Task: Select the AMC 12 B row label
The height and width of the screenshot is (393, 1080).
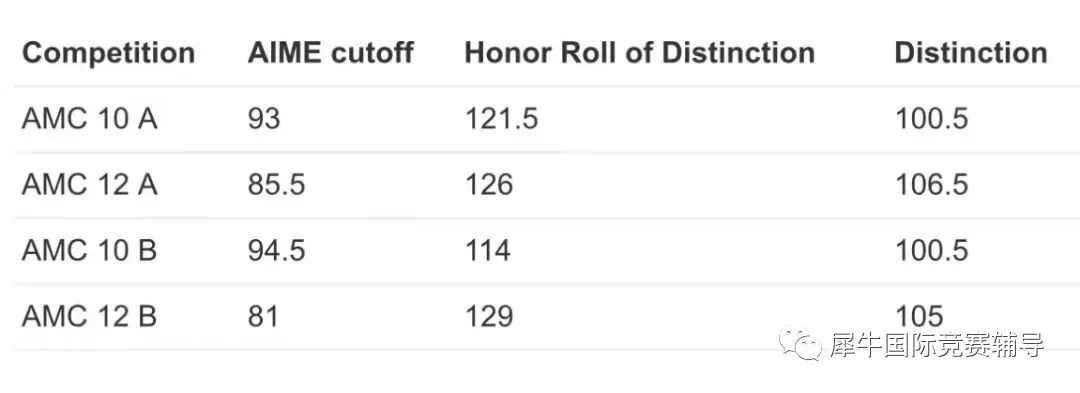Action: pos(90,316)
